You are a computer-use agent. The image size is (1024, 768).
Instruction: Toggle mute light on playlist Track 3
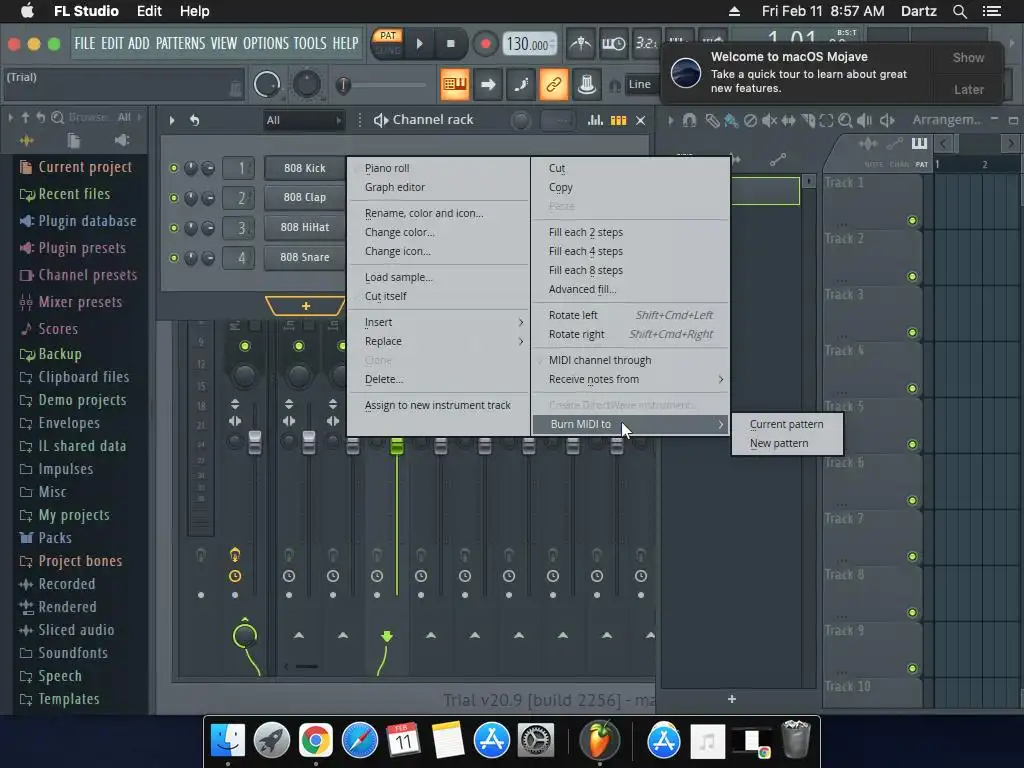[x=912, y=333]
